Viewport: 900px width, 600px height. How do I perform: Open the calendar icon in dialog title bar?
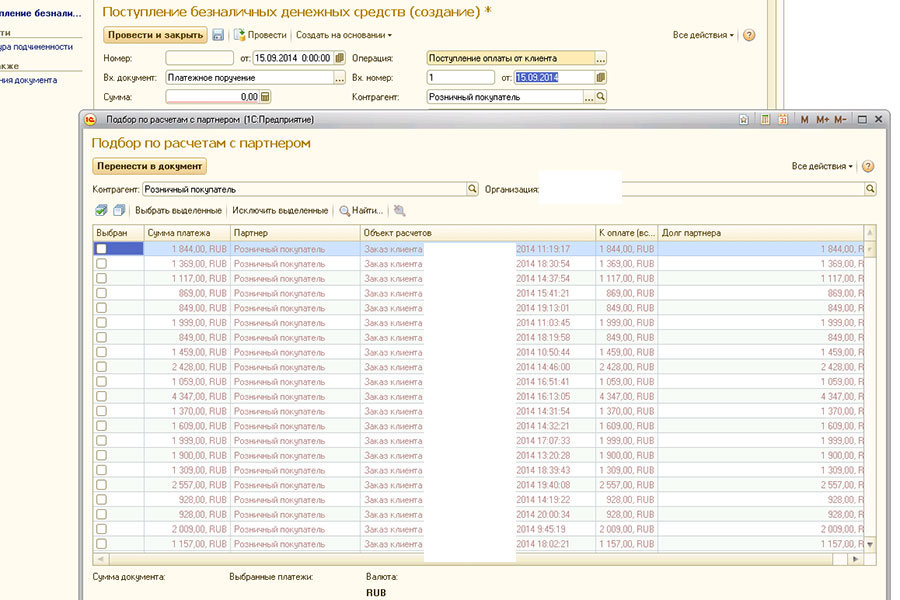783,120
